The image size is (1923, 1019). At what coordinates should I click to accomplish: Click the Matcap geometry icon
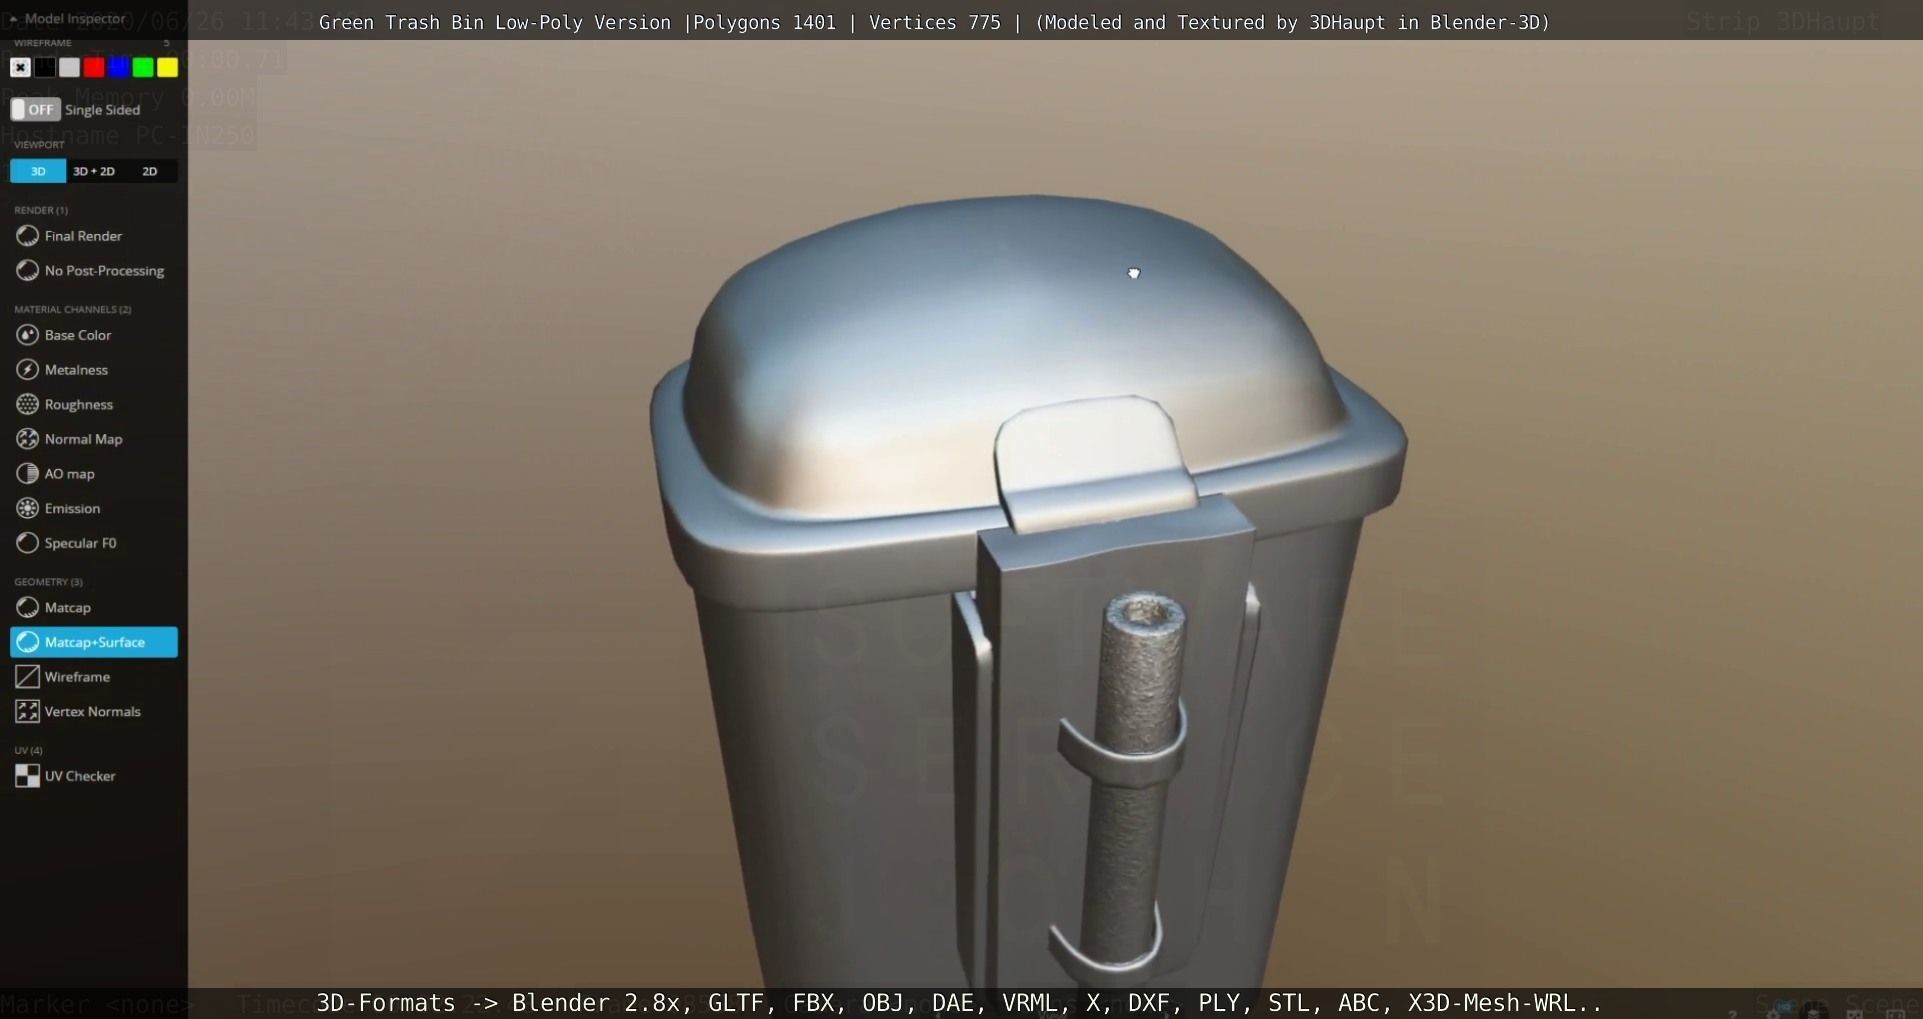click(27, 607)
